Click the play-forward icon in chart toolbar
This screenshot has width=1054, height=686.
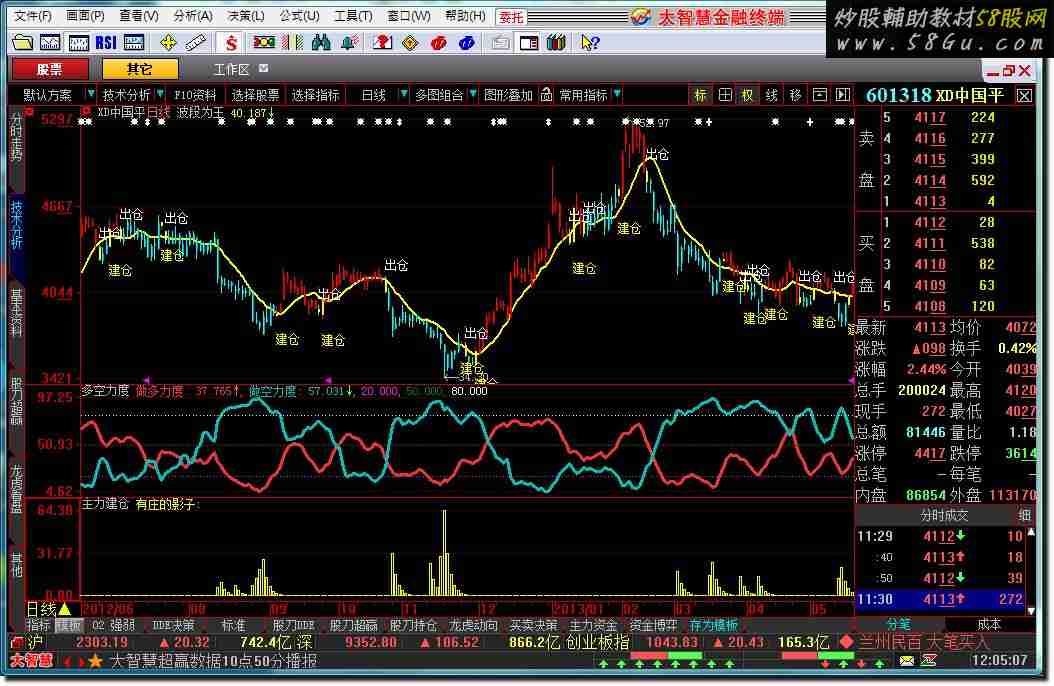(x=843, y=95)
